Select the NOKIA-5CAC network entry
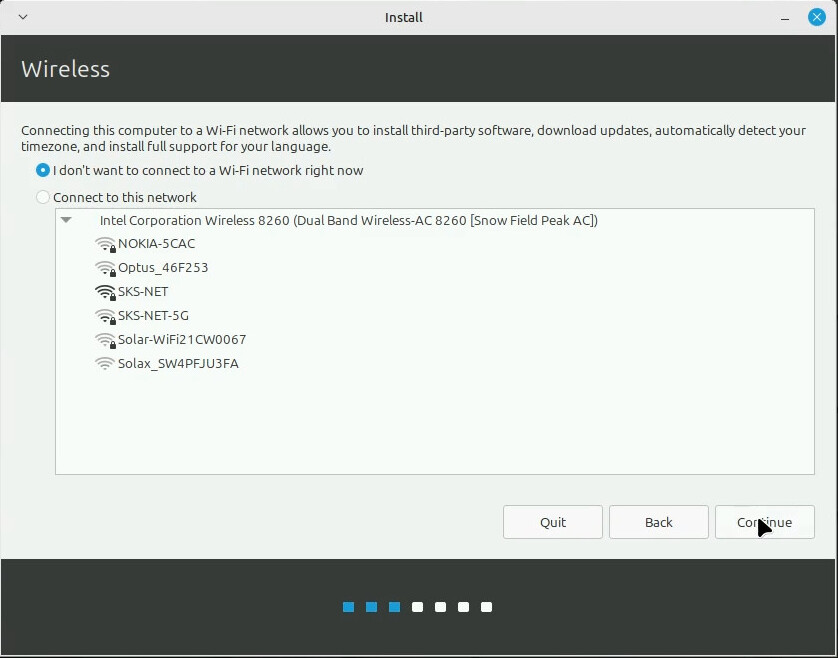The image size is (838, 658). tap(156, 244)
